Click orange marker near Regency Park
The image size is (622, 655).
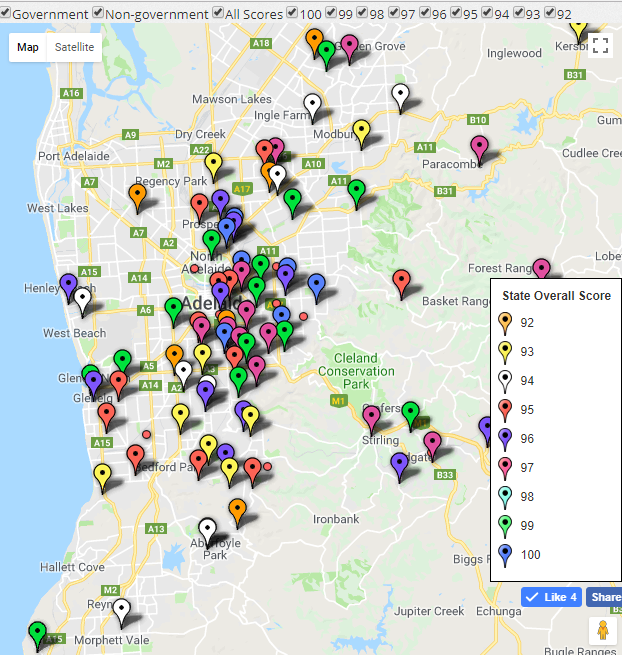[x=137, y=195]
